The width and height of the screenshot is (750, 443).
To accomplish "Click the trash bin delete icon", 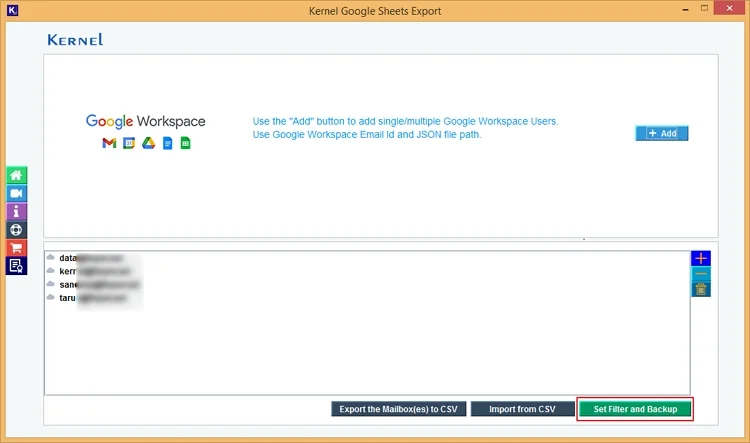I will [x=701, y=290].
